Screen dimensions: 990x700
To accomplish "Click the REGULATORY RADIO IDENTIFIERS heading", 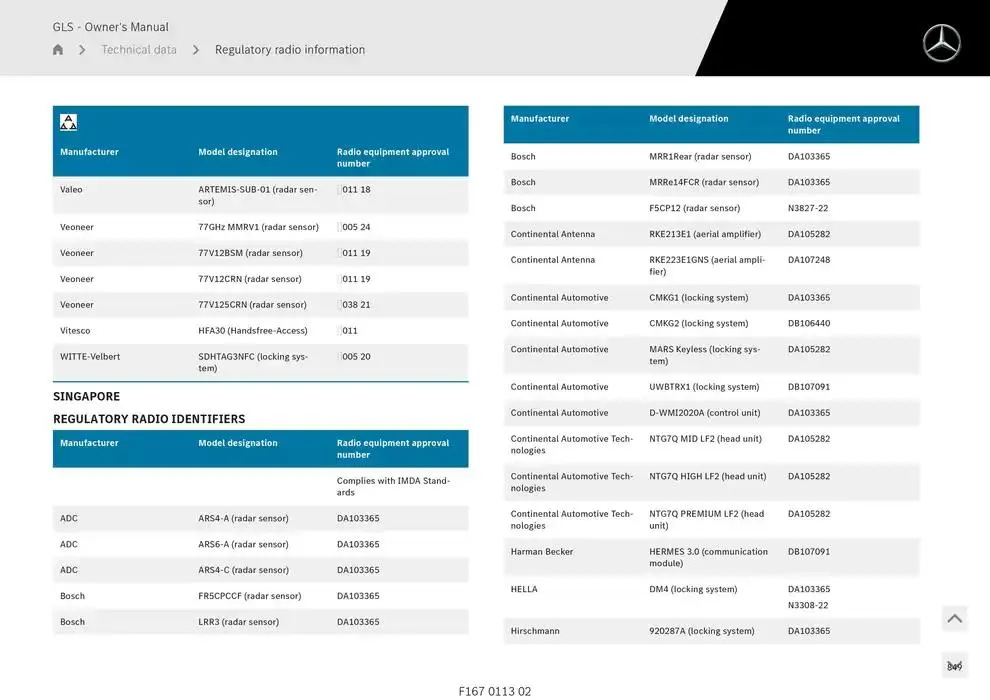I will (149, 419).
